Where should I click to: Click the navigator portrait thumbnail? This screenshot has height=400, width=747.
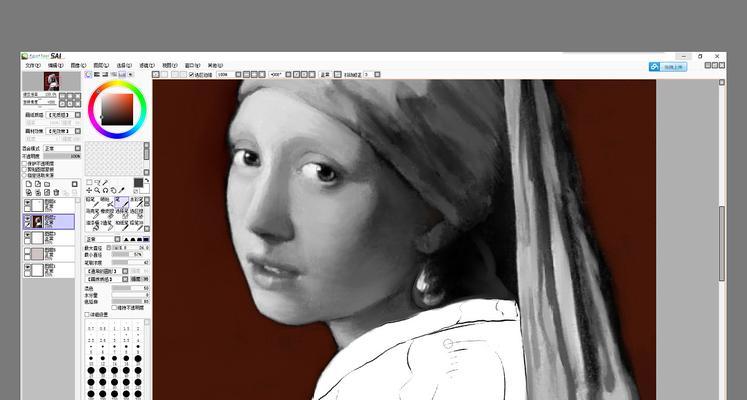[x=51, y=81]
